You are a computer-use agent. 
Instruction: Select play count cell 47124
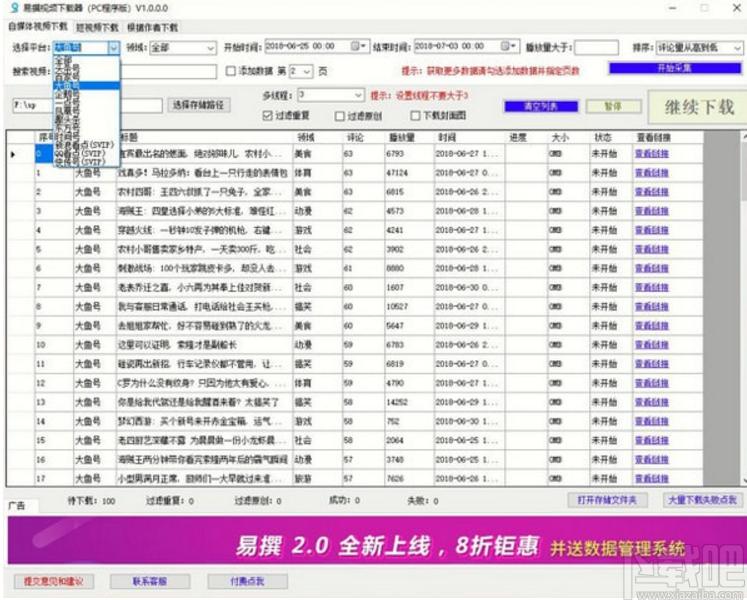click(x=409, y=173)
